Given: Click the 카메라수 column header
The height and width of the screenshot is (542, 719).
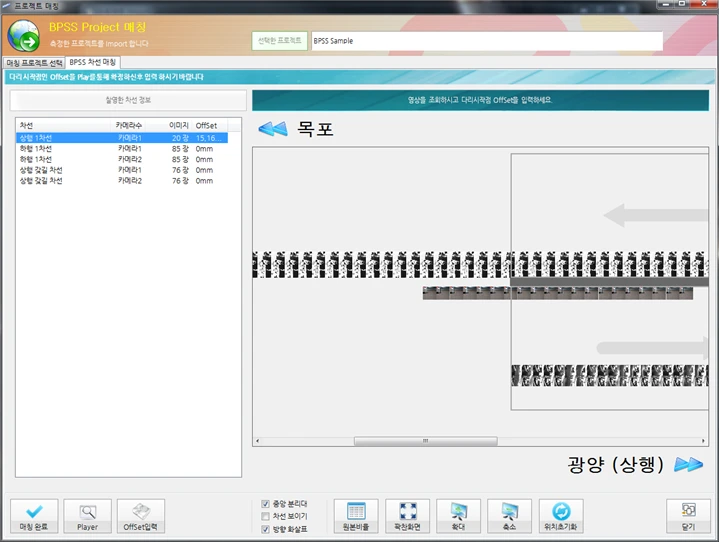Looking at the screenshot, I should tap(128, 125).
